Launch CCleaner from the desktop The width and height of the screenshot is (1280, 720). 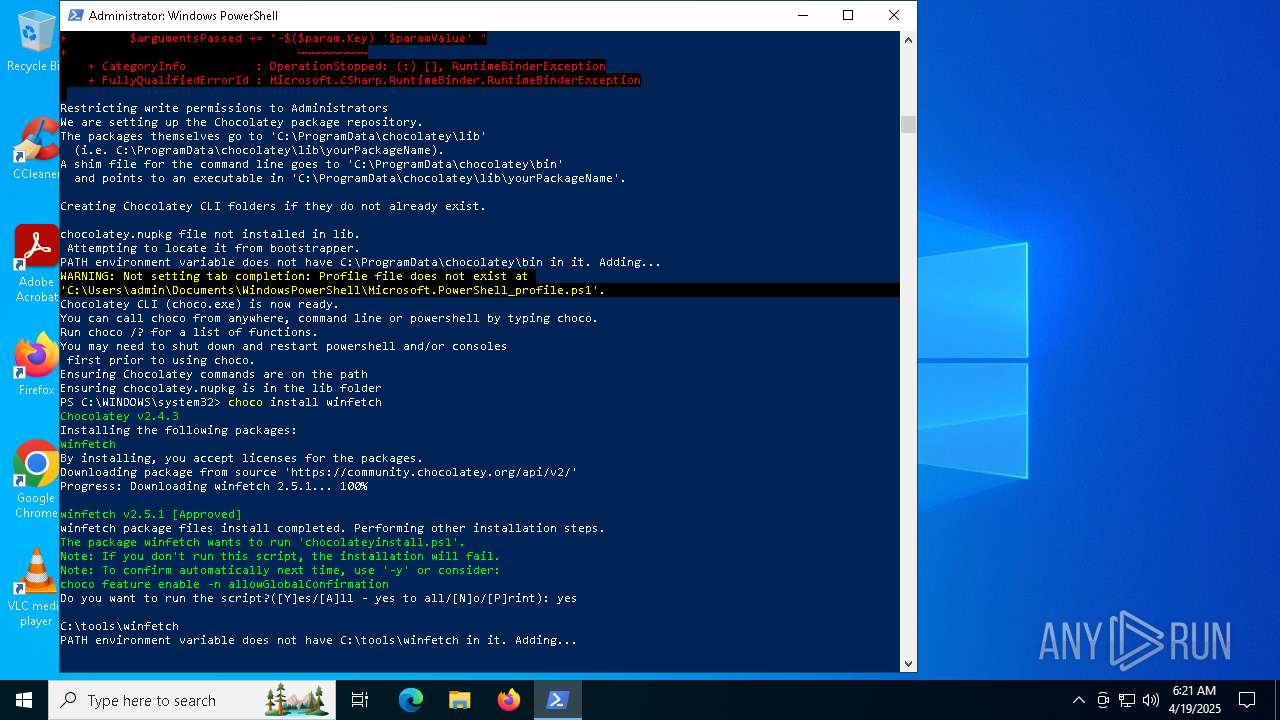(36, 150)
